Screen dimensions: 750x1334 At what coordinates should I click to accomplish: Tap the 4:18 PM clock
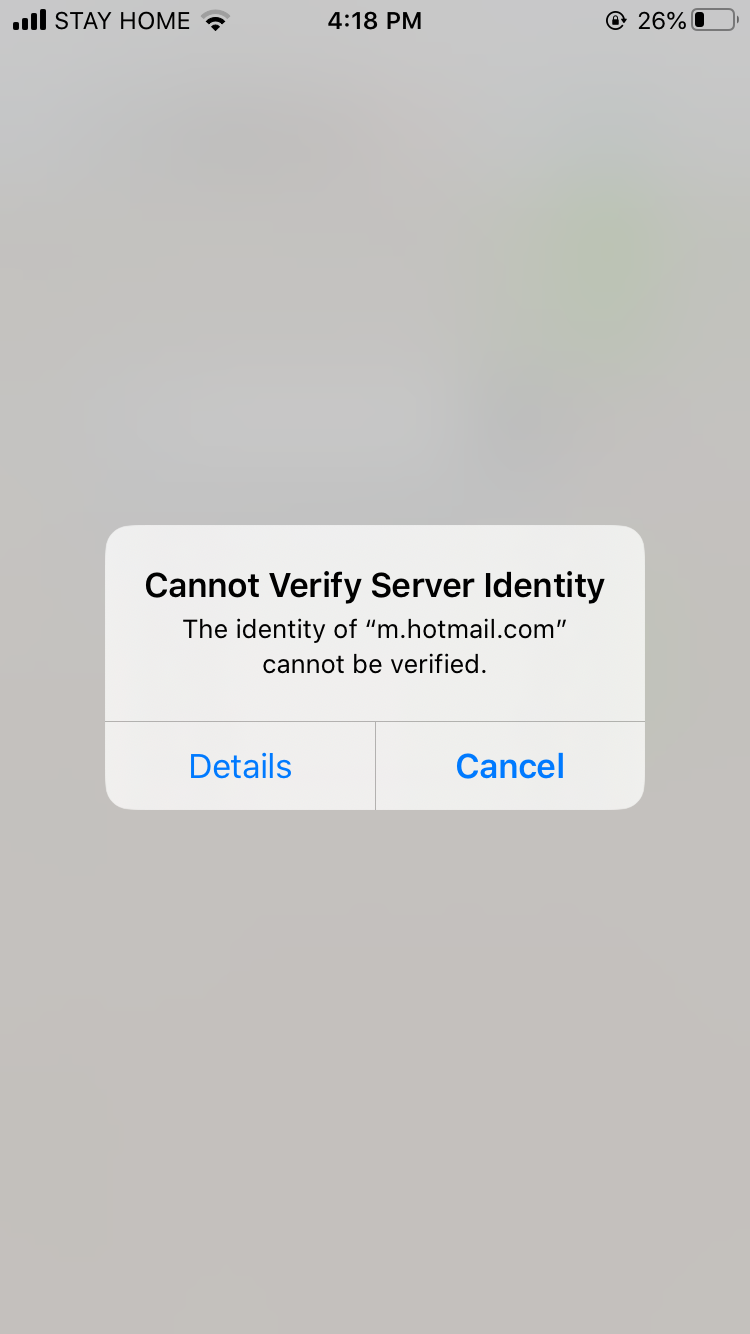(x=375, y=20)
